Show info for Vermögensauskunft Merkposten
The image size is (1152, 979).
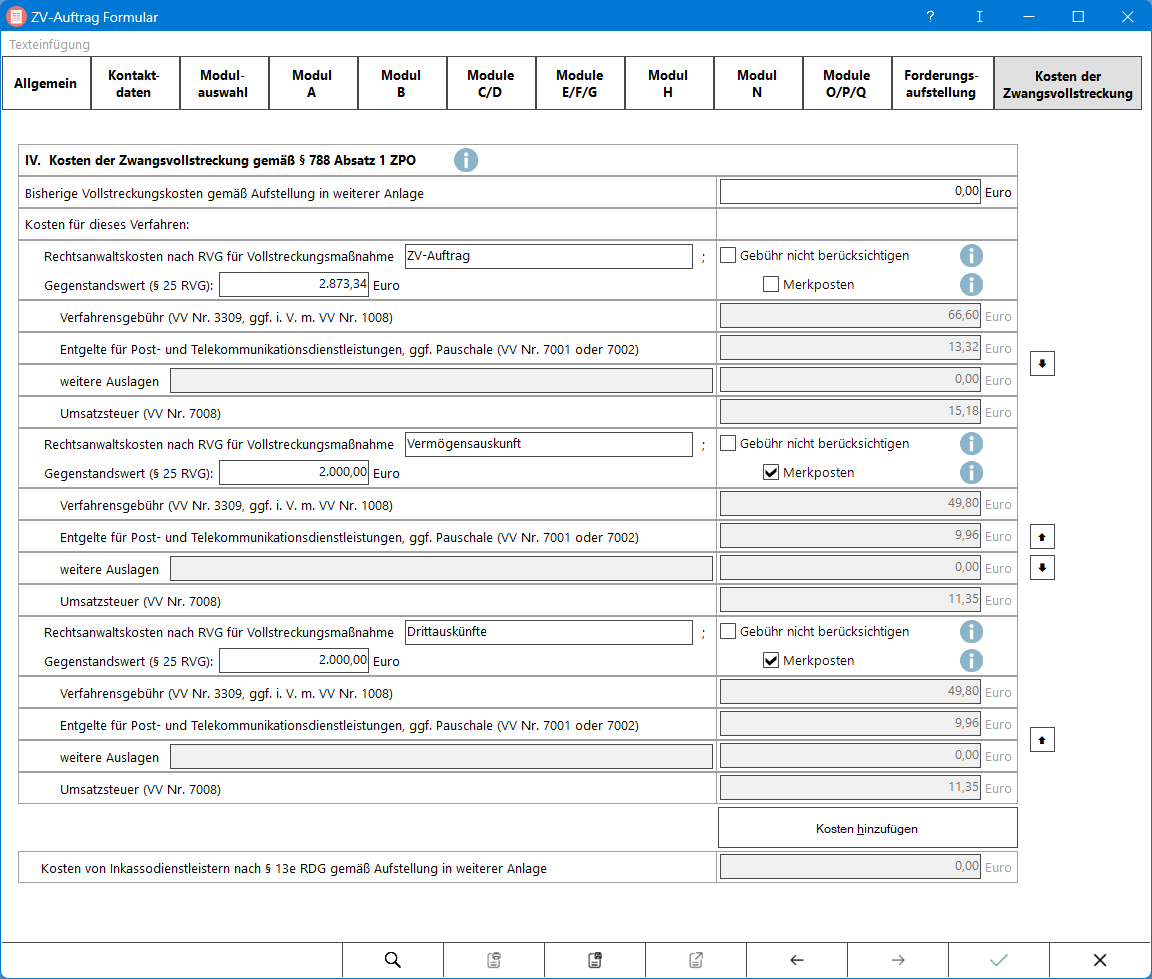(971, 472)
